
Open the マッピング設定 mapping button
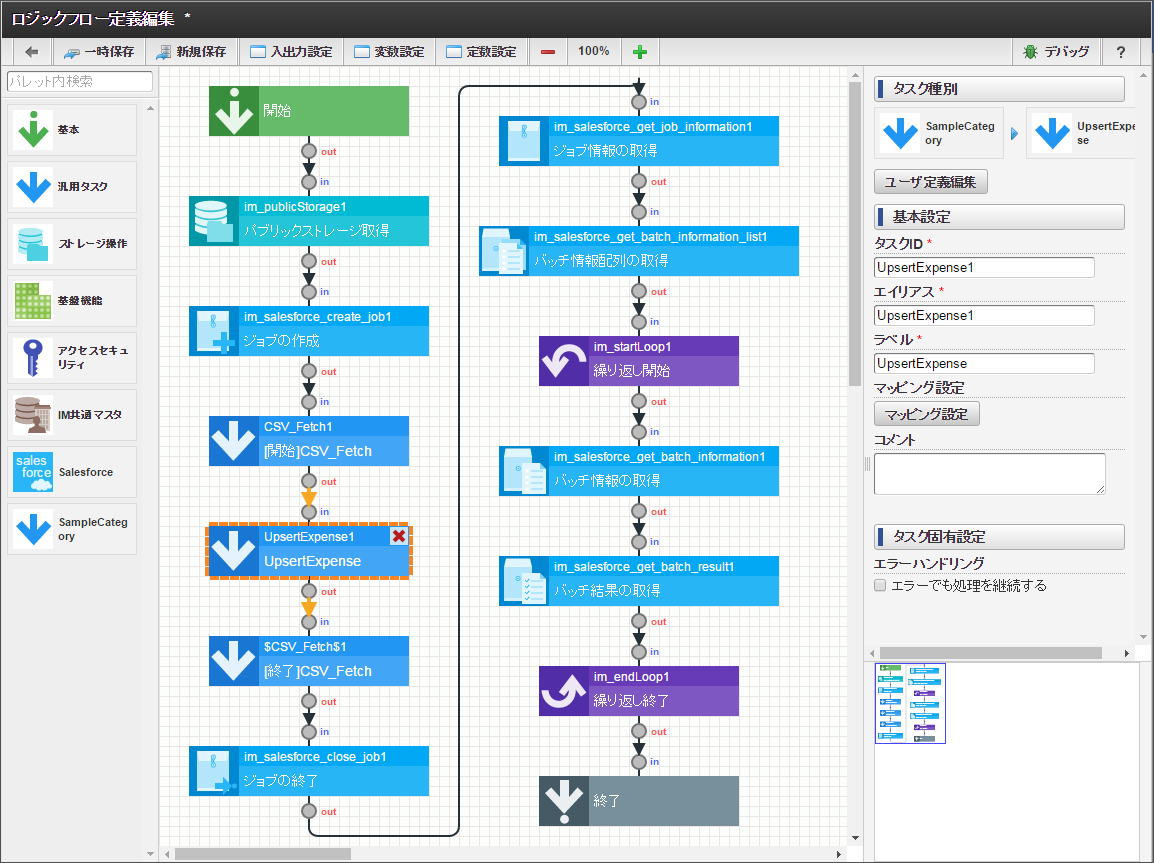click(x=927, y=414)
